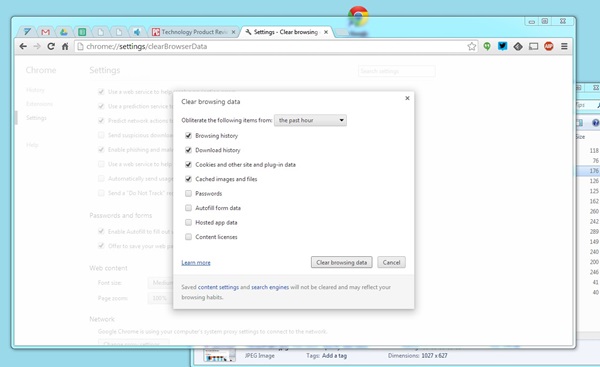This screenshot has width=600, height=367.
Task: Switch to the first blue pinned tab
Action: [27, 32]
